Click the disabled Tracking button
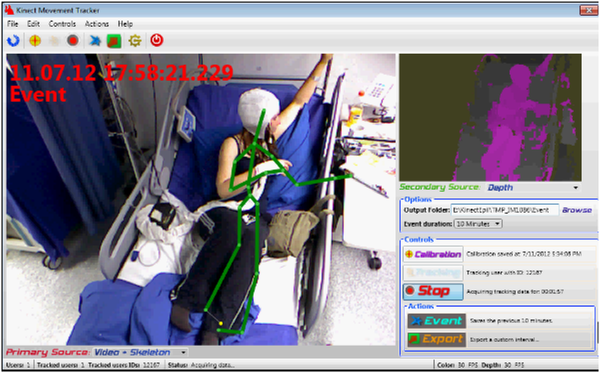 (433, 272)
